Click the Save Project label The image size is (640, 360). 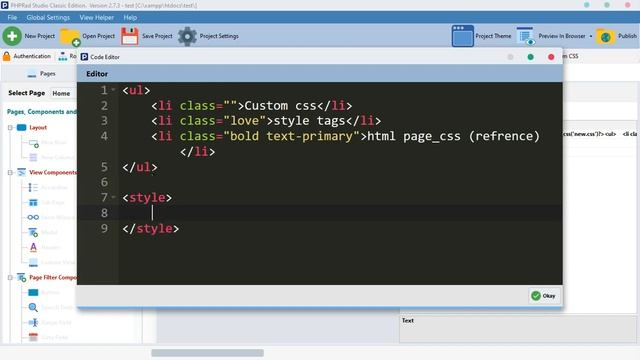click(x=157, y=36)
